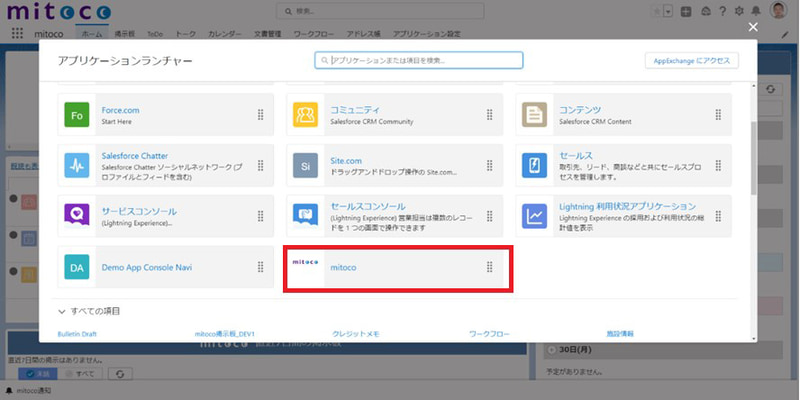800x400 pixels.
Task: Close the app launcher with X
Action: pos(753,27)
